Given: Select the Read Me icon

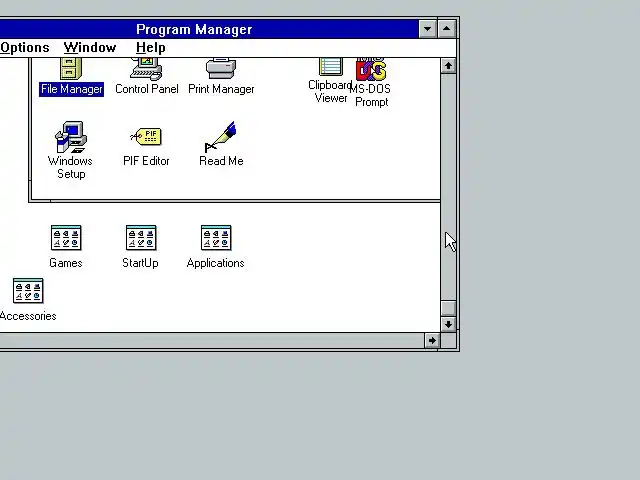Looking at the screenshot, I should (x=221, y=137).
